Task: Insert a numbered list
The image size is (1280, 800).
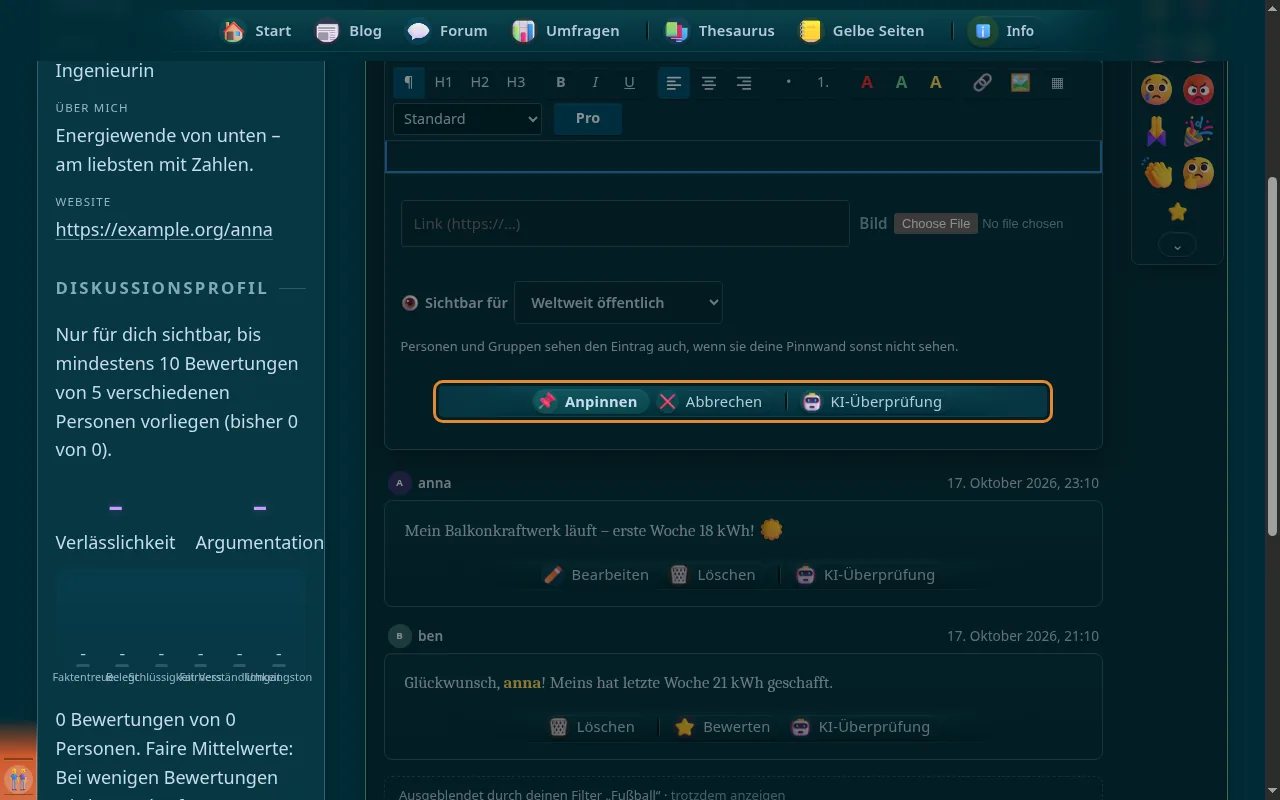Action: (x=823, y=83)
